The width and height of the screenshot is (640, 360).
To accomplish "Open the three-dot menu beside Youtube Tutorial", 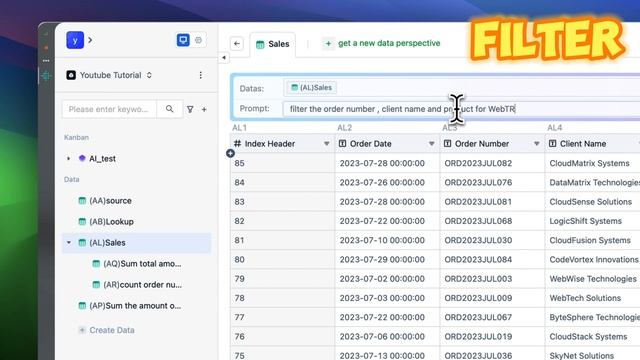I will pyautogui.click(x=200, y=75).
